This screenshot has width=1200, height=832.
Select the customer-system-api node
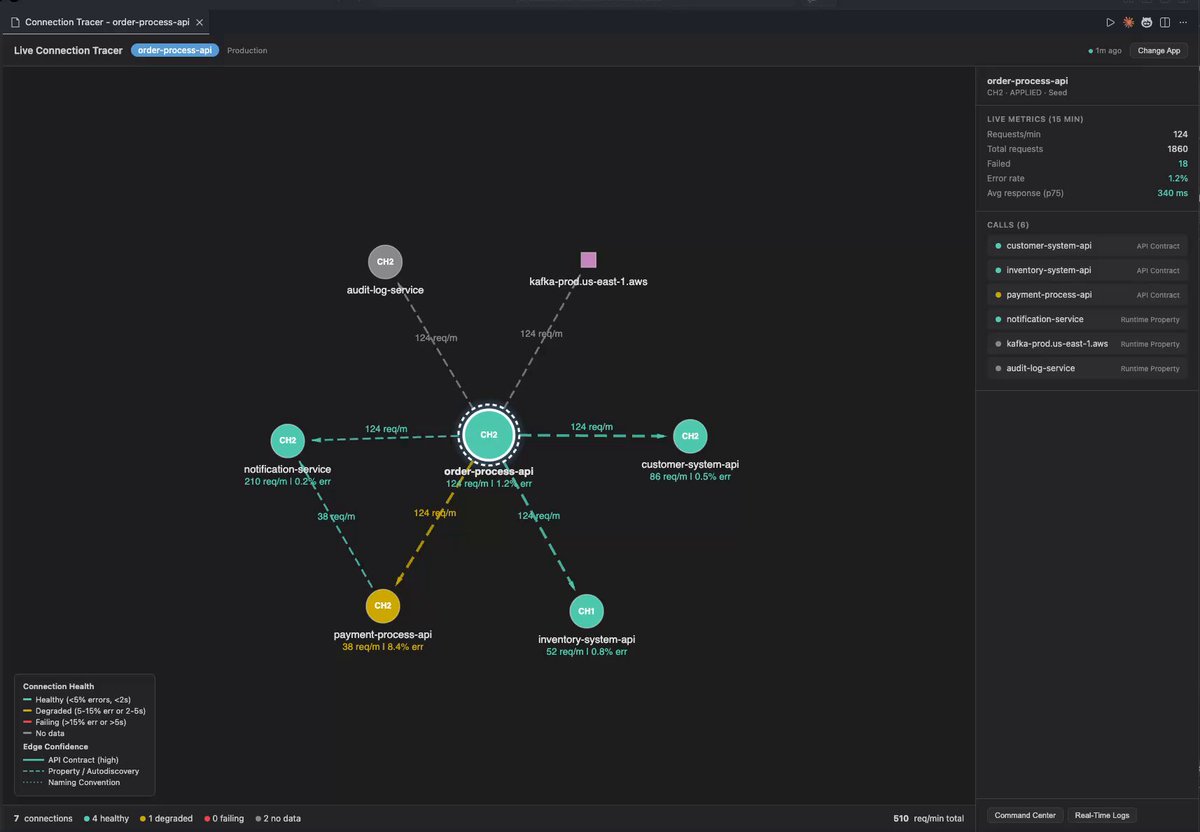(x=690, y=436)
